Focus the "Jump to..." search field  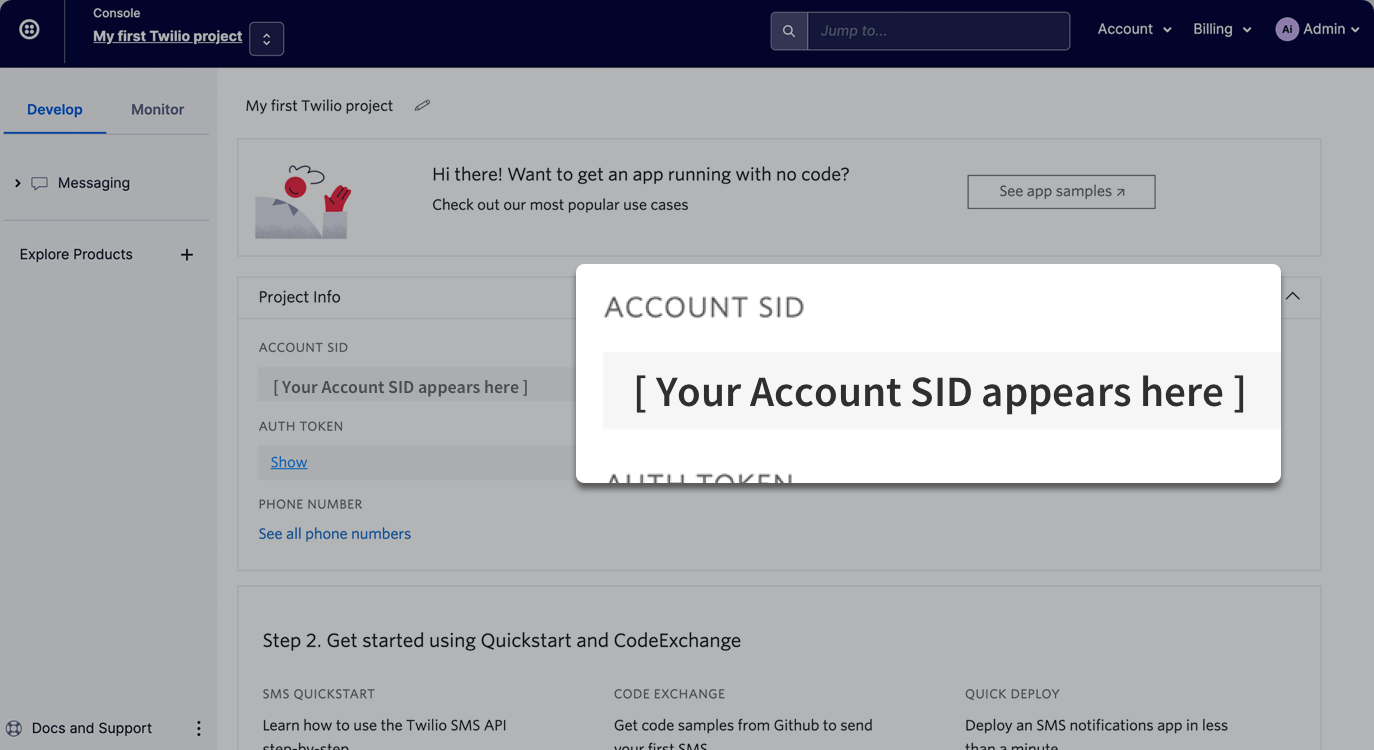click(x=938, y=31)
